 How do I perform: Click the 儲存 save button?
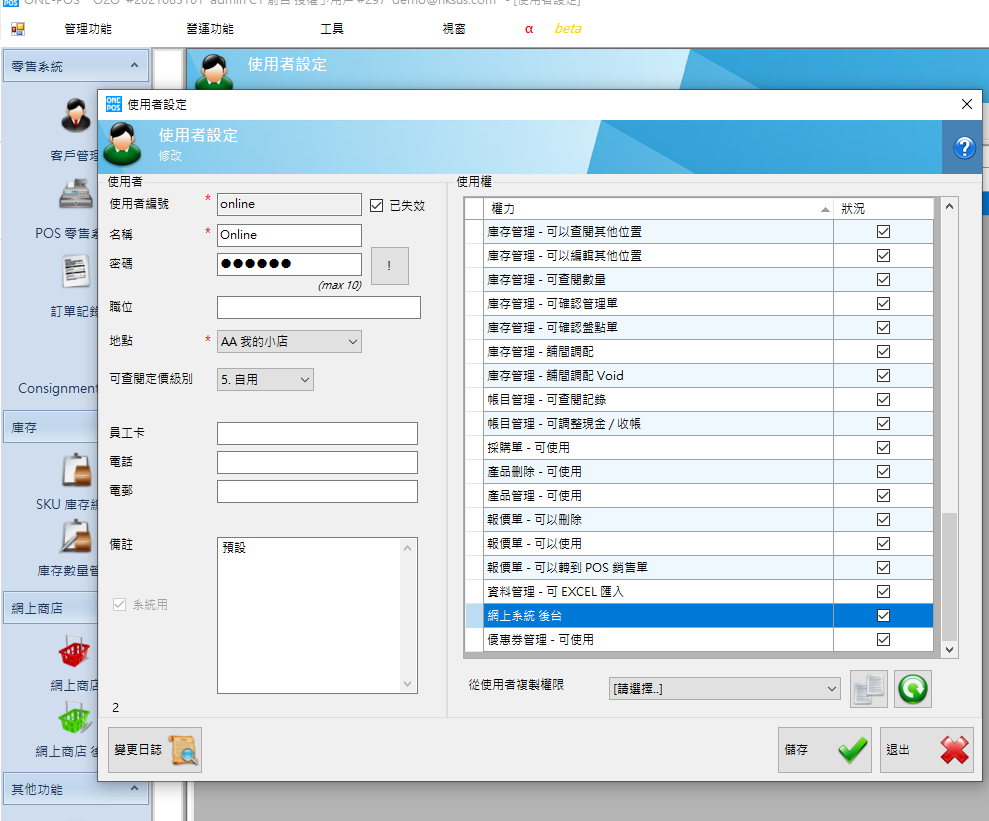pyautogui.click(x=824, y=750)
